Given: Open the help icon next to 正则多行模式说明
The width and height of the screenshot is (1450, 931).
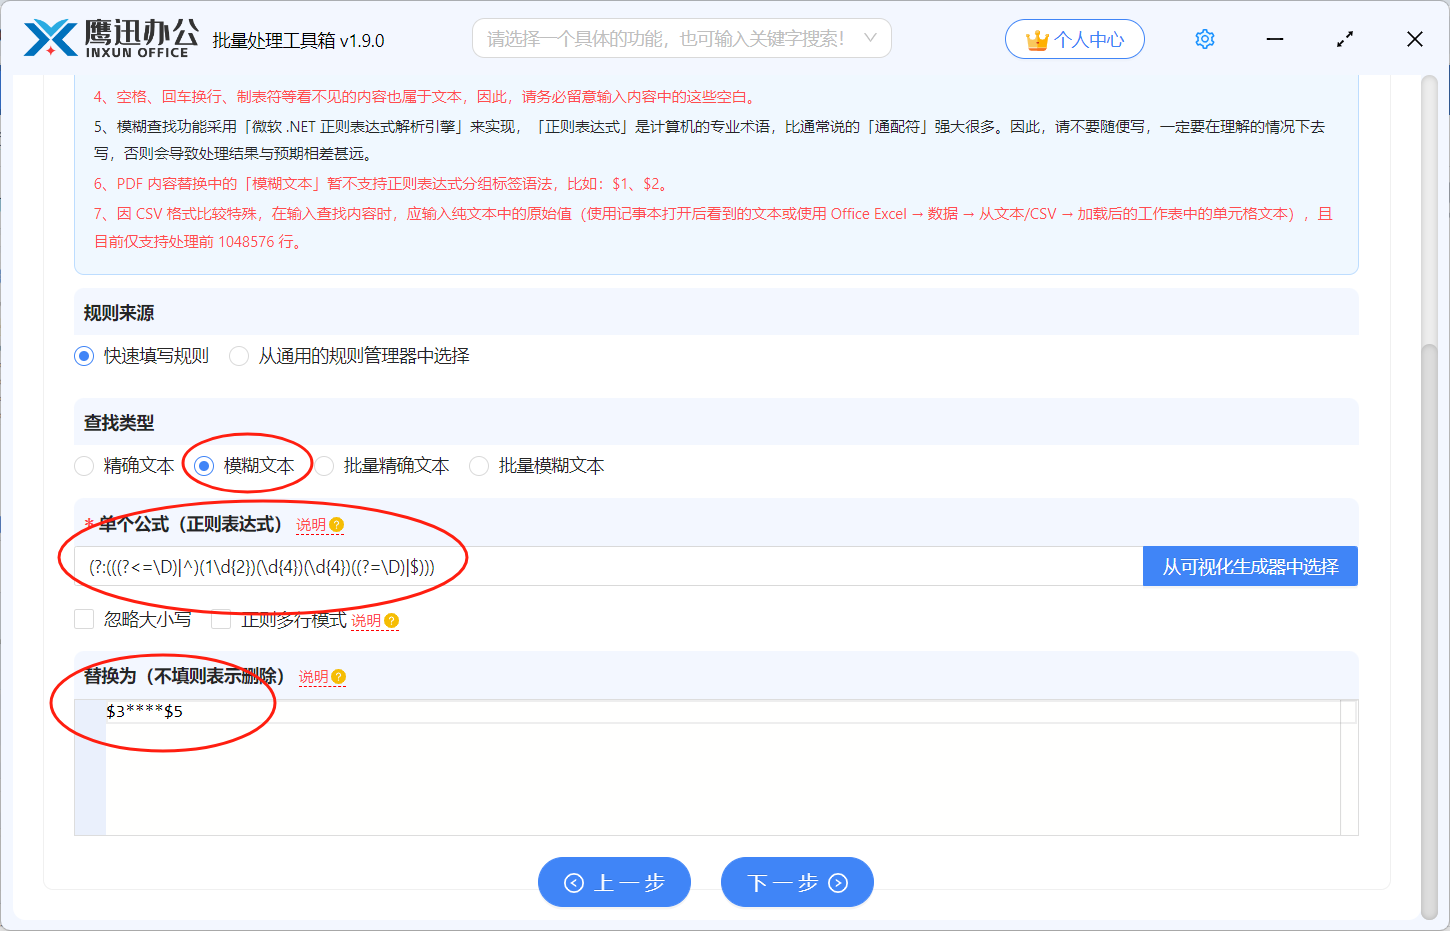Looking at the screenshot, I should (389, 620).
